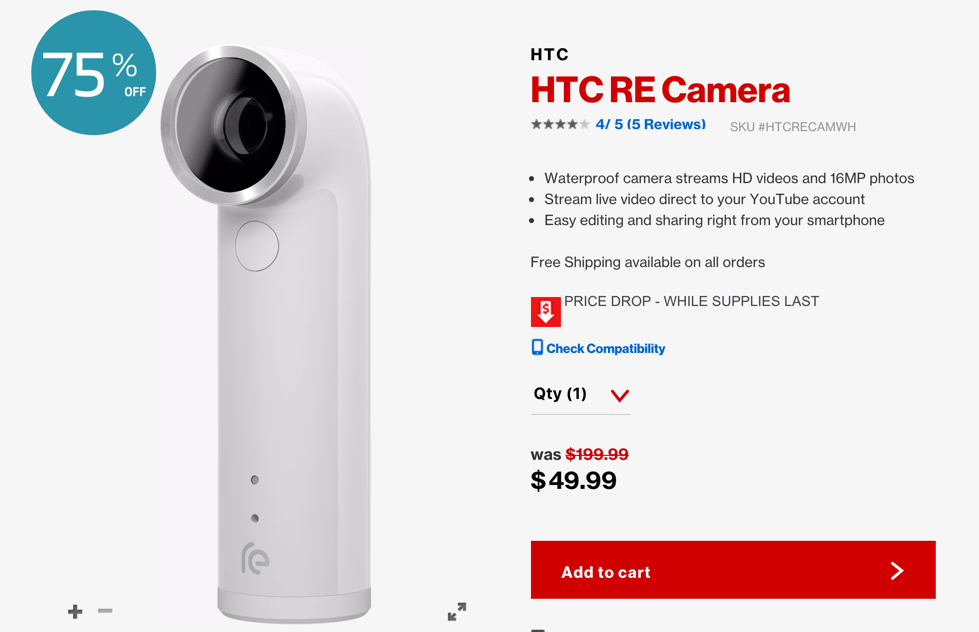The height and width of the screenshot is (632, 979).
Task: Open the Check Compatibility link
Action: (606, 348)
